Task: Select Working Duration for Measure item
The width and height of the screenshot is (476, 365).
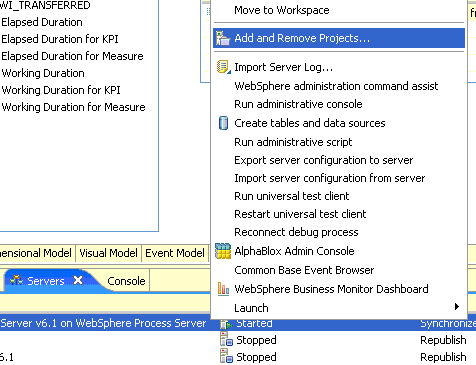Action: point(73,107)
